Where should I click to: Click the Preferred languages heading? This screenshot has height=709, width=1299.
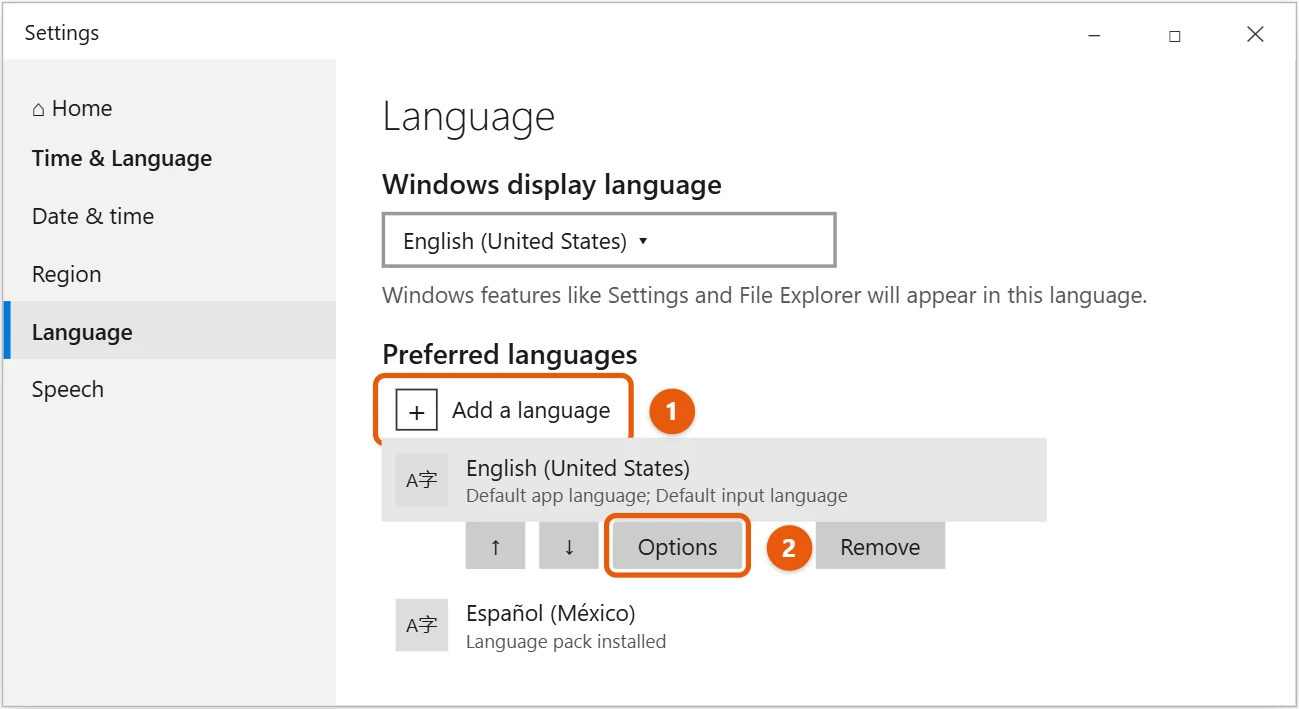(510, 354)
